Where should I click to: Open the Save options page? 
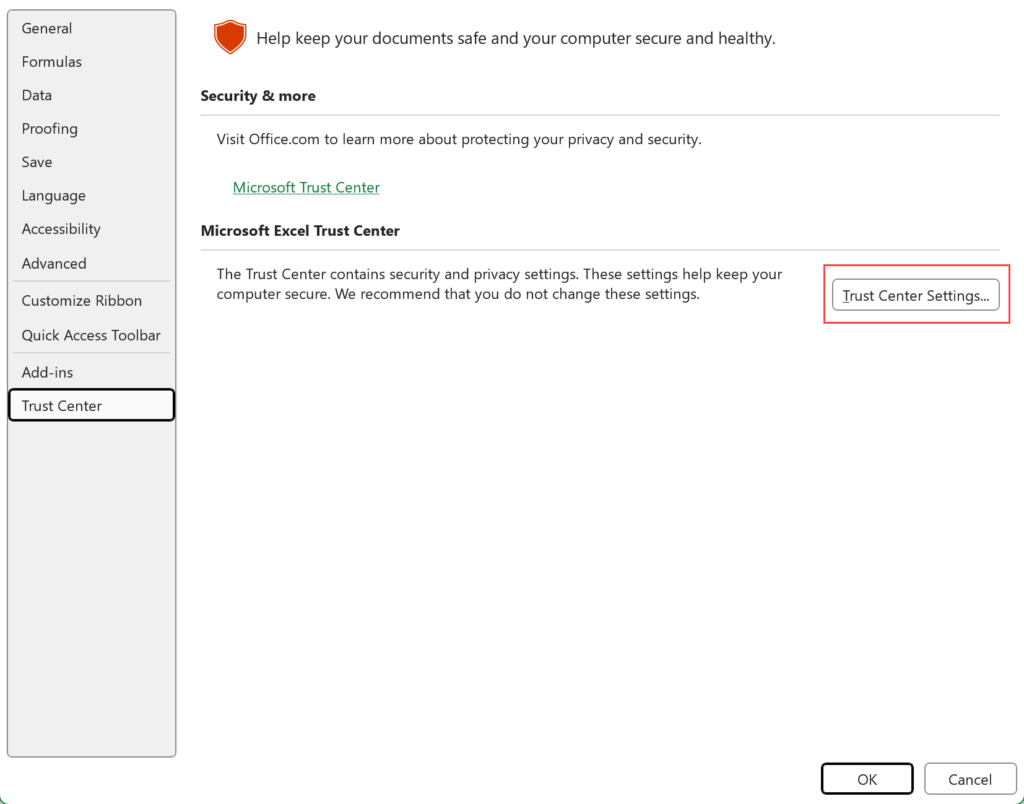[x=36, y=161]
